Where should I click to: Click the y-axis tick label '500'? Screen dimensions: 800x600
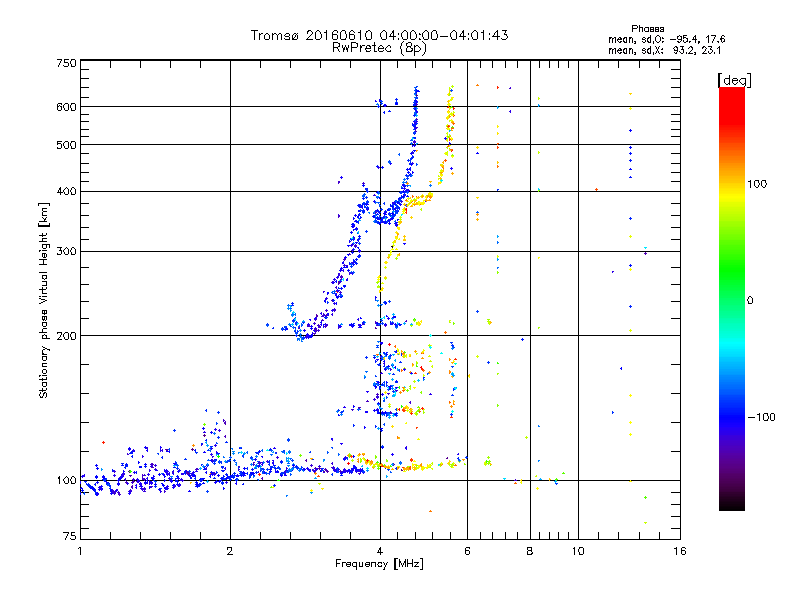(x=66, y=145)
